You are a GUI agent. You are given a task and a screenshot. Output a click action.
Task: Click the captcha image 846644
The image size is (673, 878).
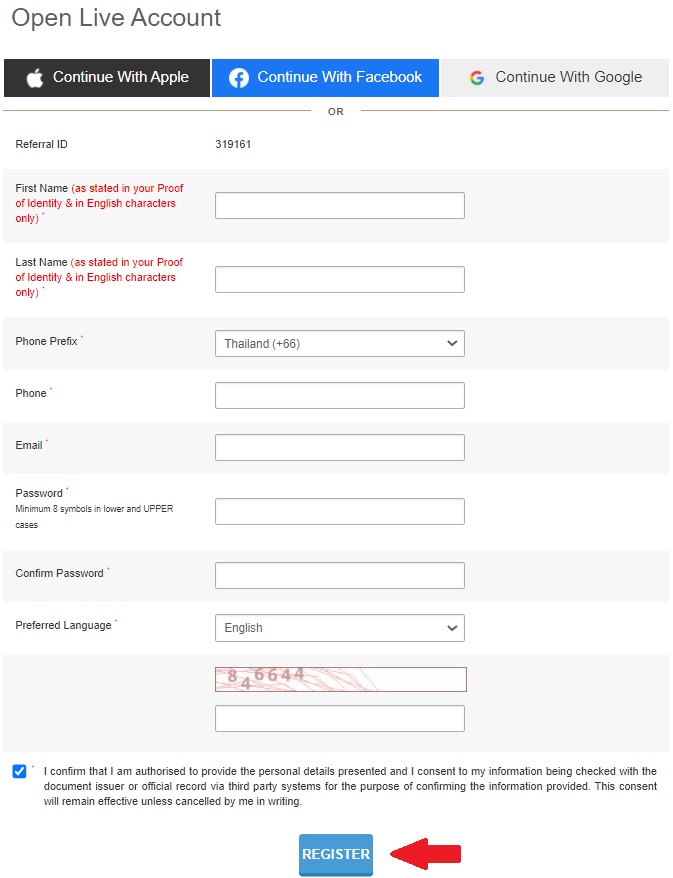click(340, 679)
